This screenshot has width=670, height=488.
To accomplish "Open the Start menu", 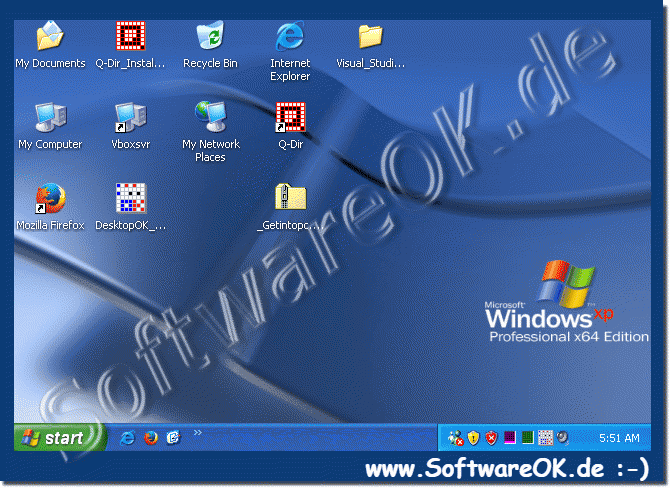I will tap(59, 438).
